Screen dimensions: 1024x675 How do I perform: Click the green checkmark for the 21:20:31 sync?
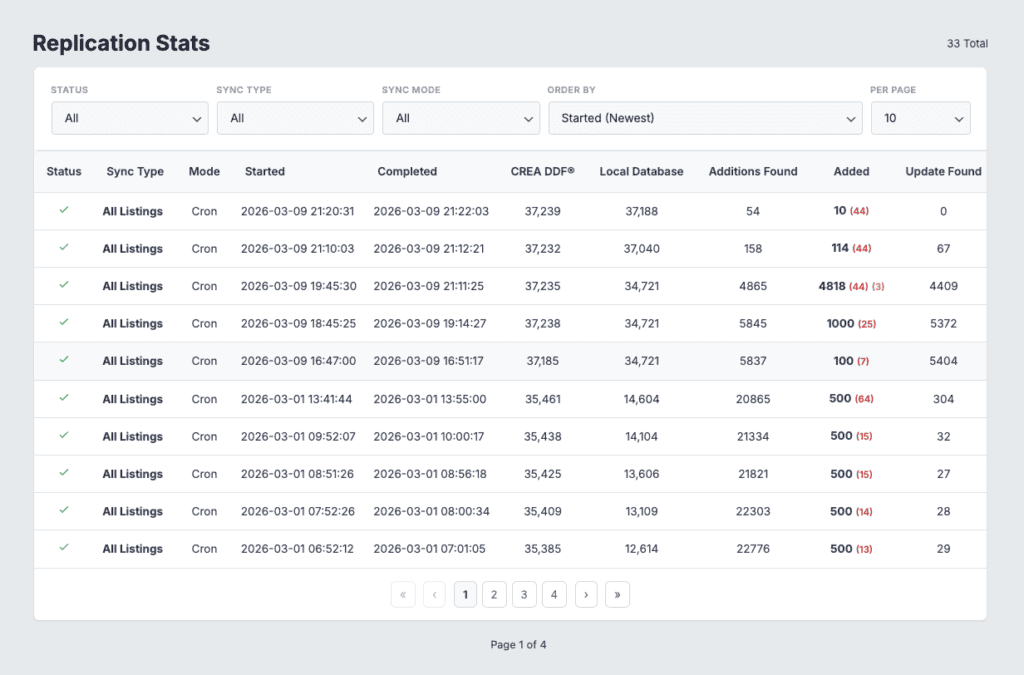click(x=64, y=211)
